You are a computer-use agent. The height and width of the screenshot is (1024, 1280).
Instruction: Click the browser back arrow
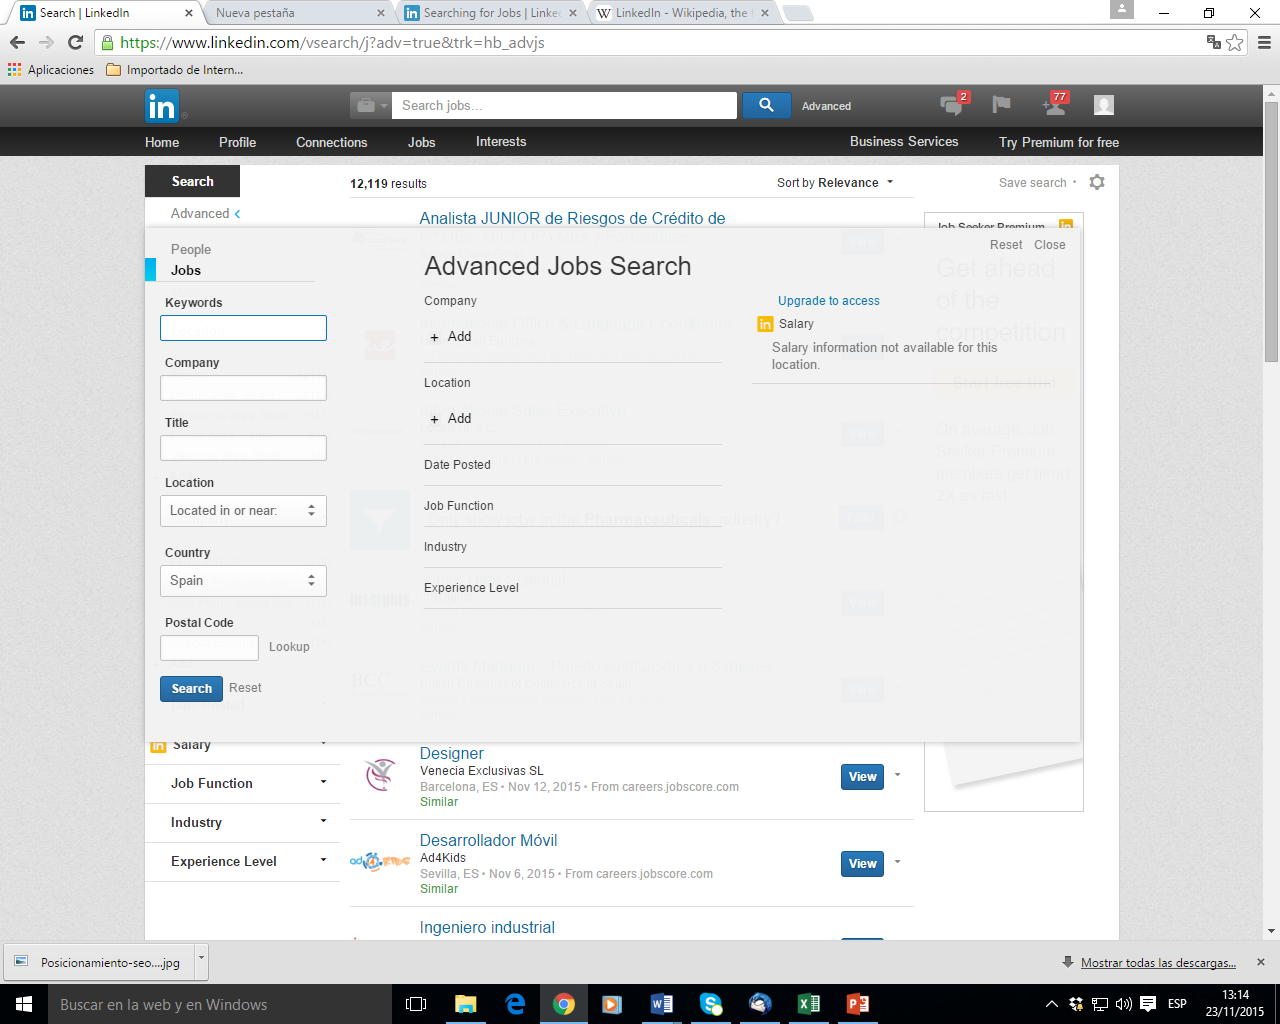tap(17, 42)
